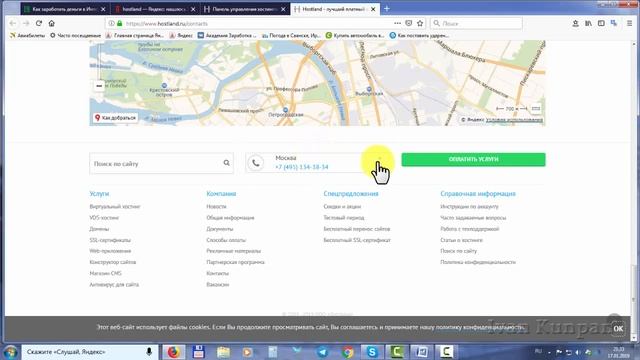The image size is (640, 360).
Task: Open the 'Купить автомобиль' bookmark
Action: [355, 36]
